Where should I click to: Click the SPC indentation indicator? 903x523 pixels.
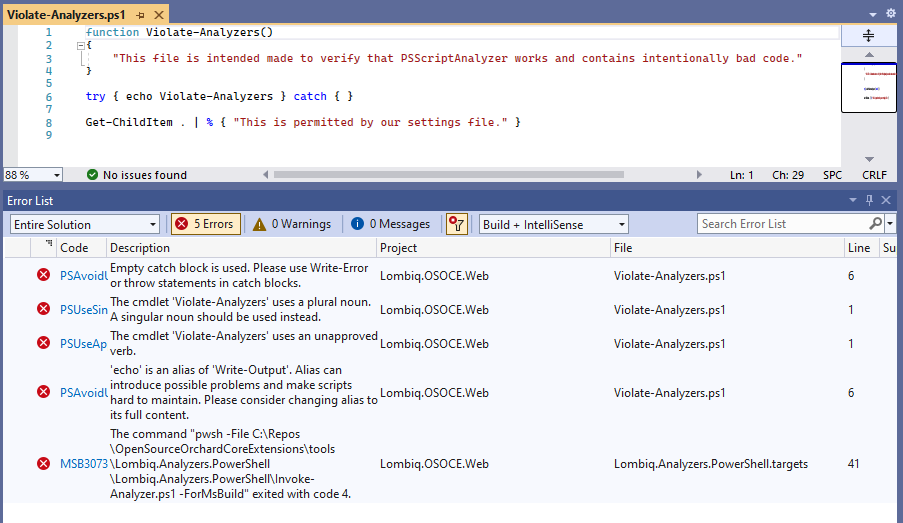(x=832, y=175)
